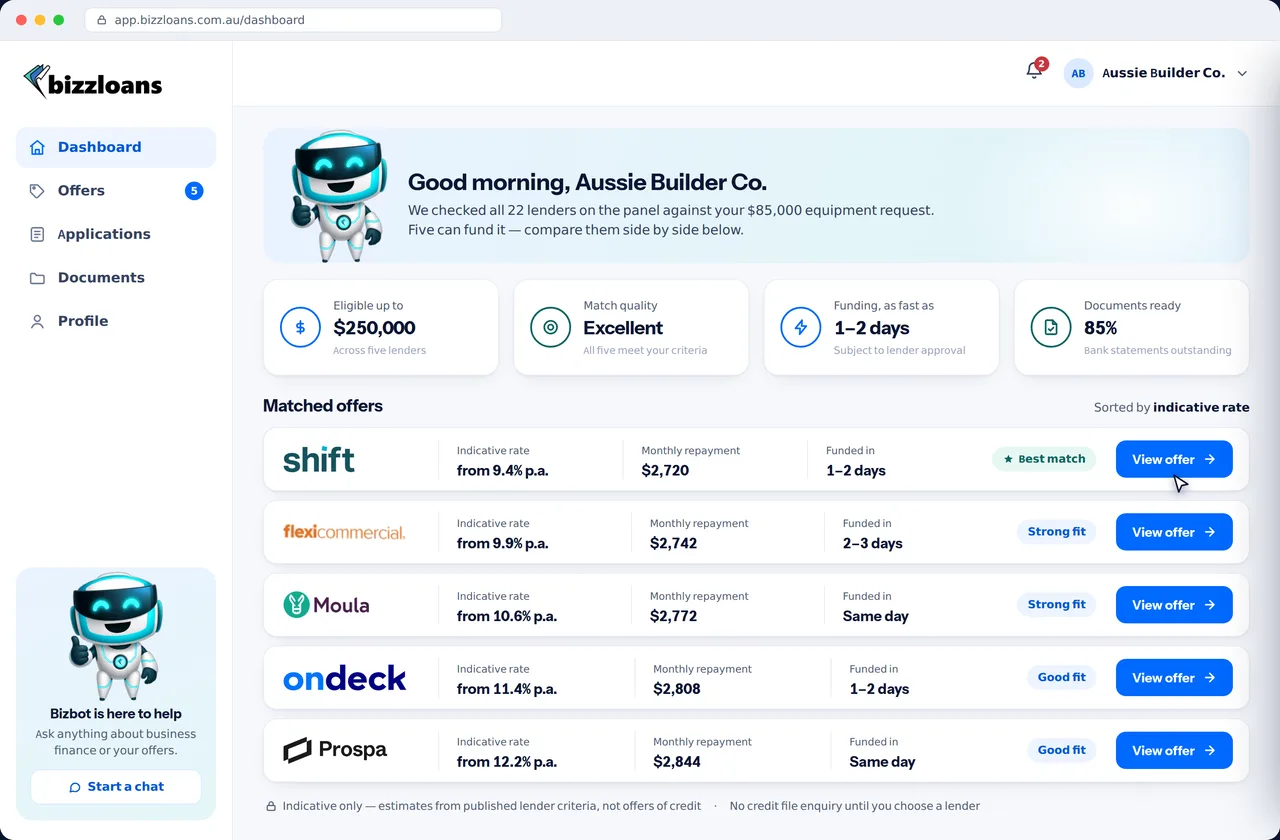Navigate to the Documents menu item
This screenshot has width=1280, height=840.
click(116, 278)
